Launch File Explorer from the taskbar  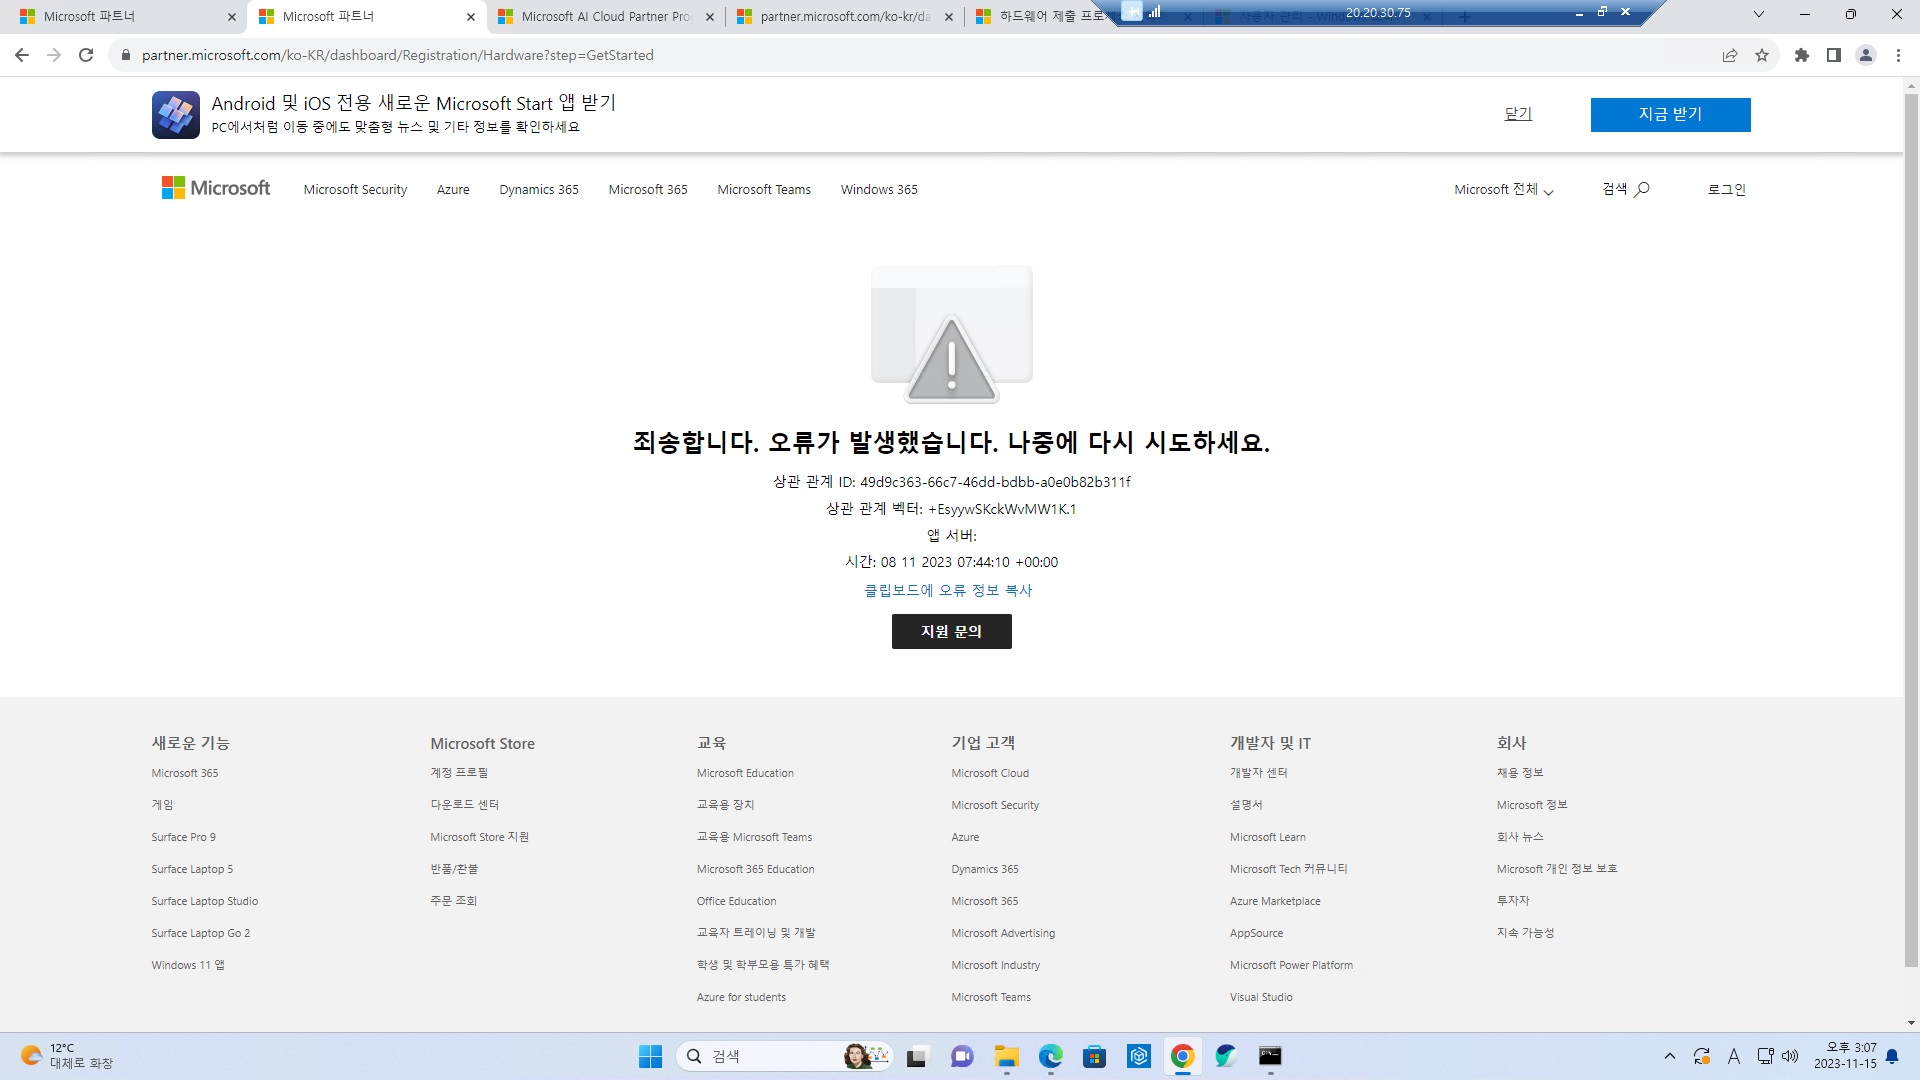[x=1006, y=1056]
